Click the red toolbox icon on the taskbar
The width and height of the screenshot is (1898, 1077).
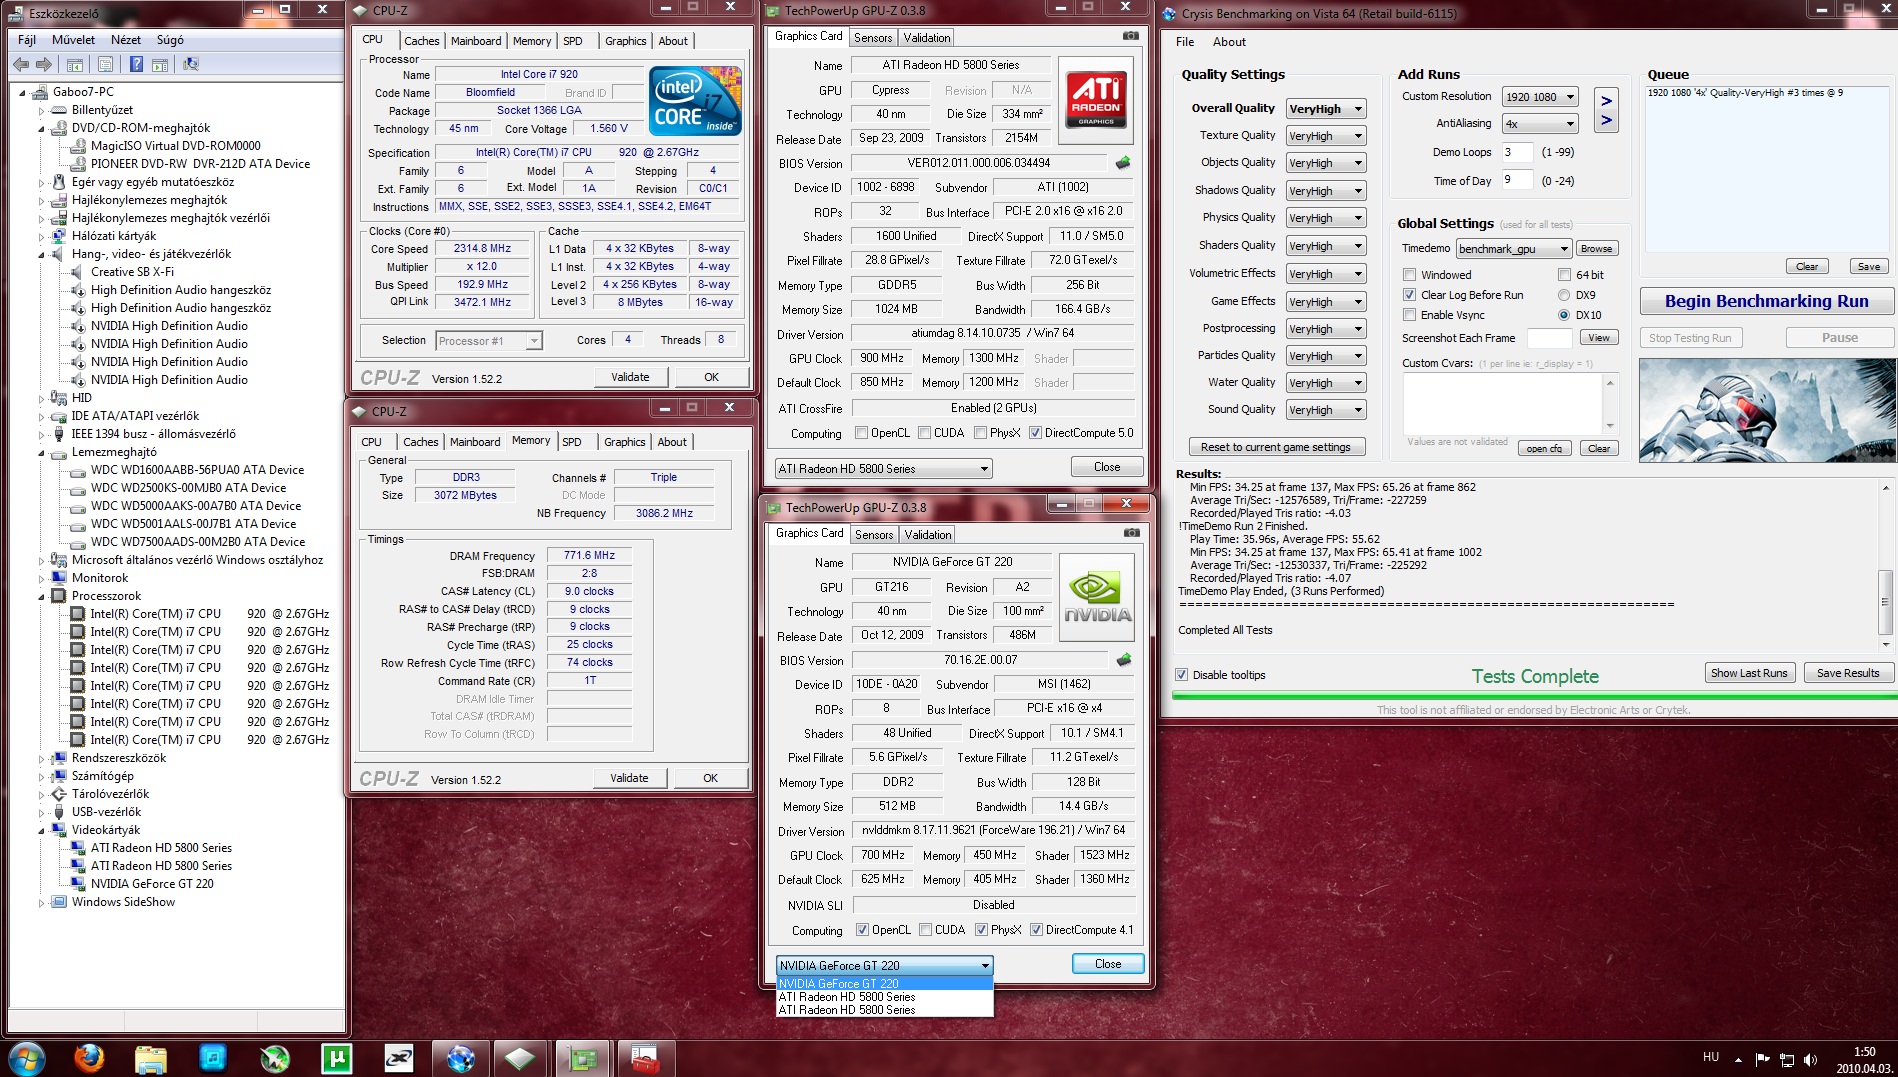click(x=645, y=1057)
